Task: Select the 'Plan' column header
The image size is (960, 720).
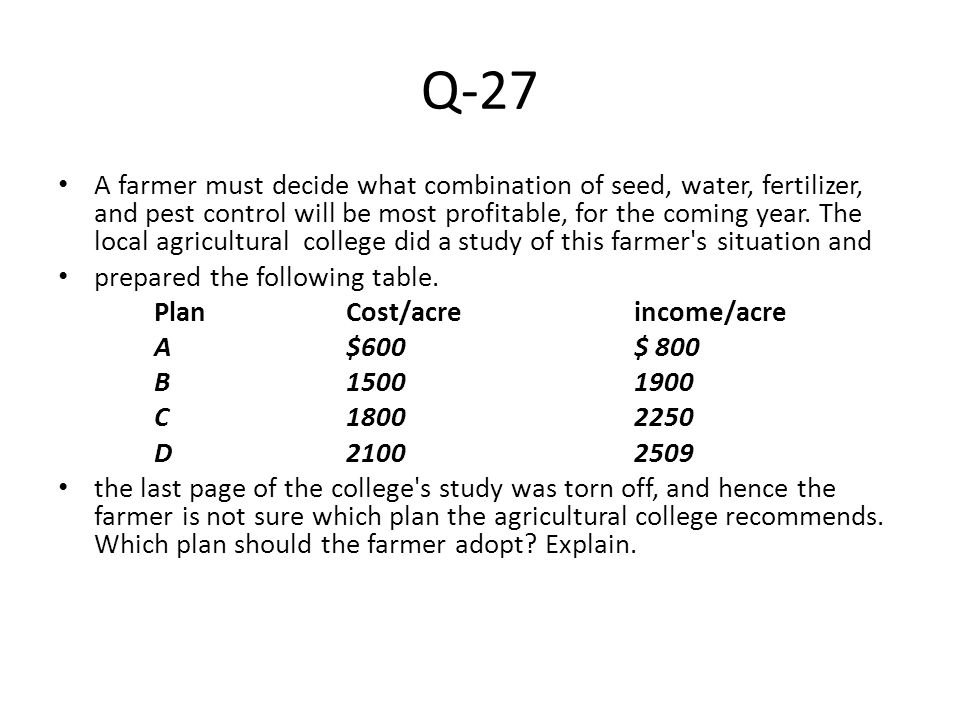Action: point(179,312)
